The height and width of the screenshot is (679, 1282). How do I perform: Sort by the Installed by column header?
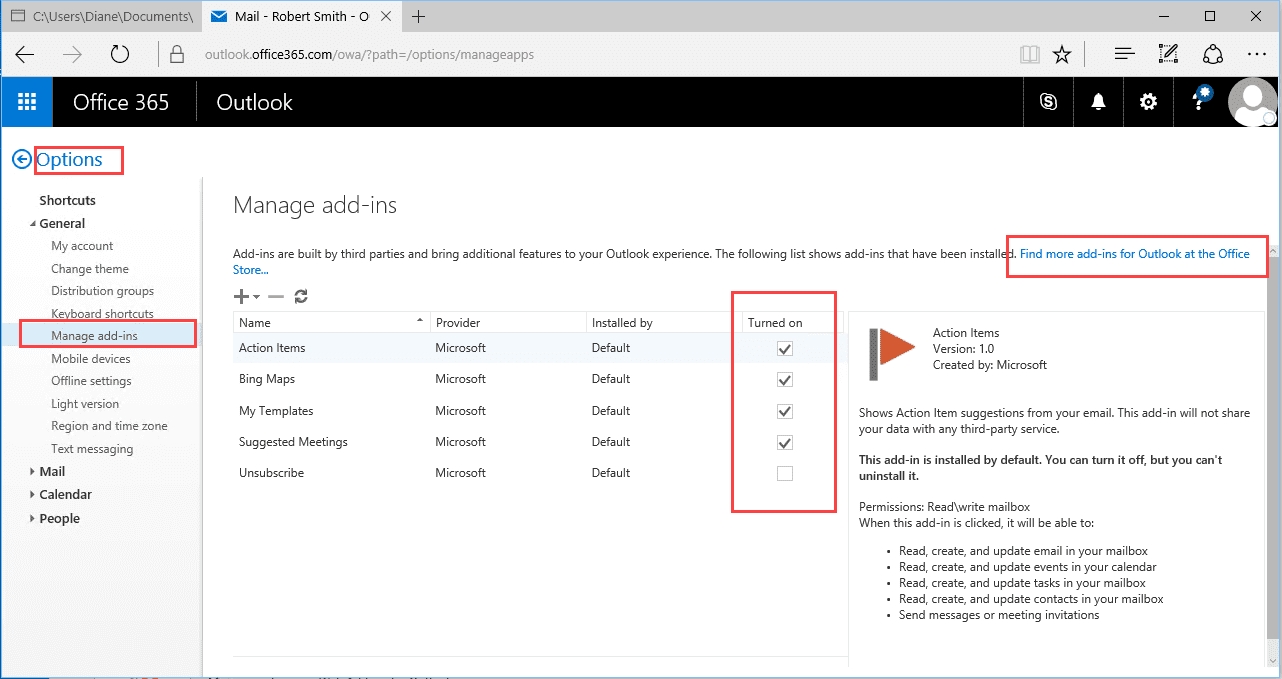pyautogui.click(x=664, y=322)
